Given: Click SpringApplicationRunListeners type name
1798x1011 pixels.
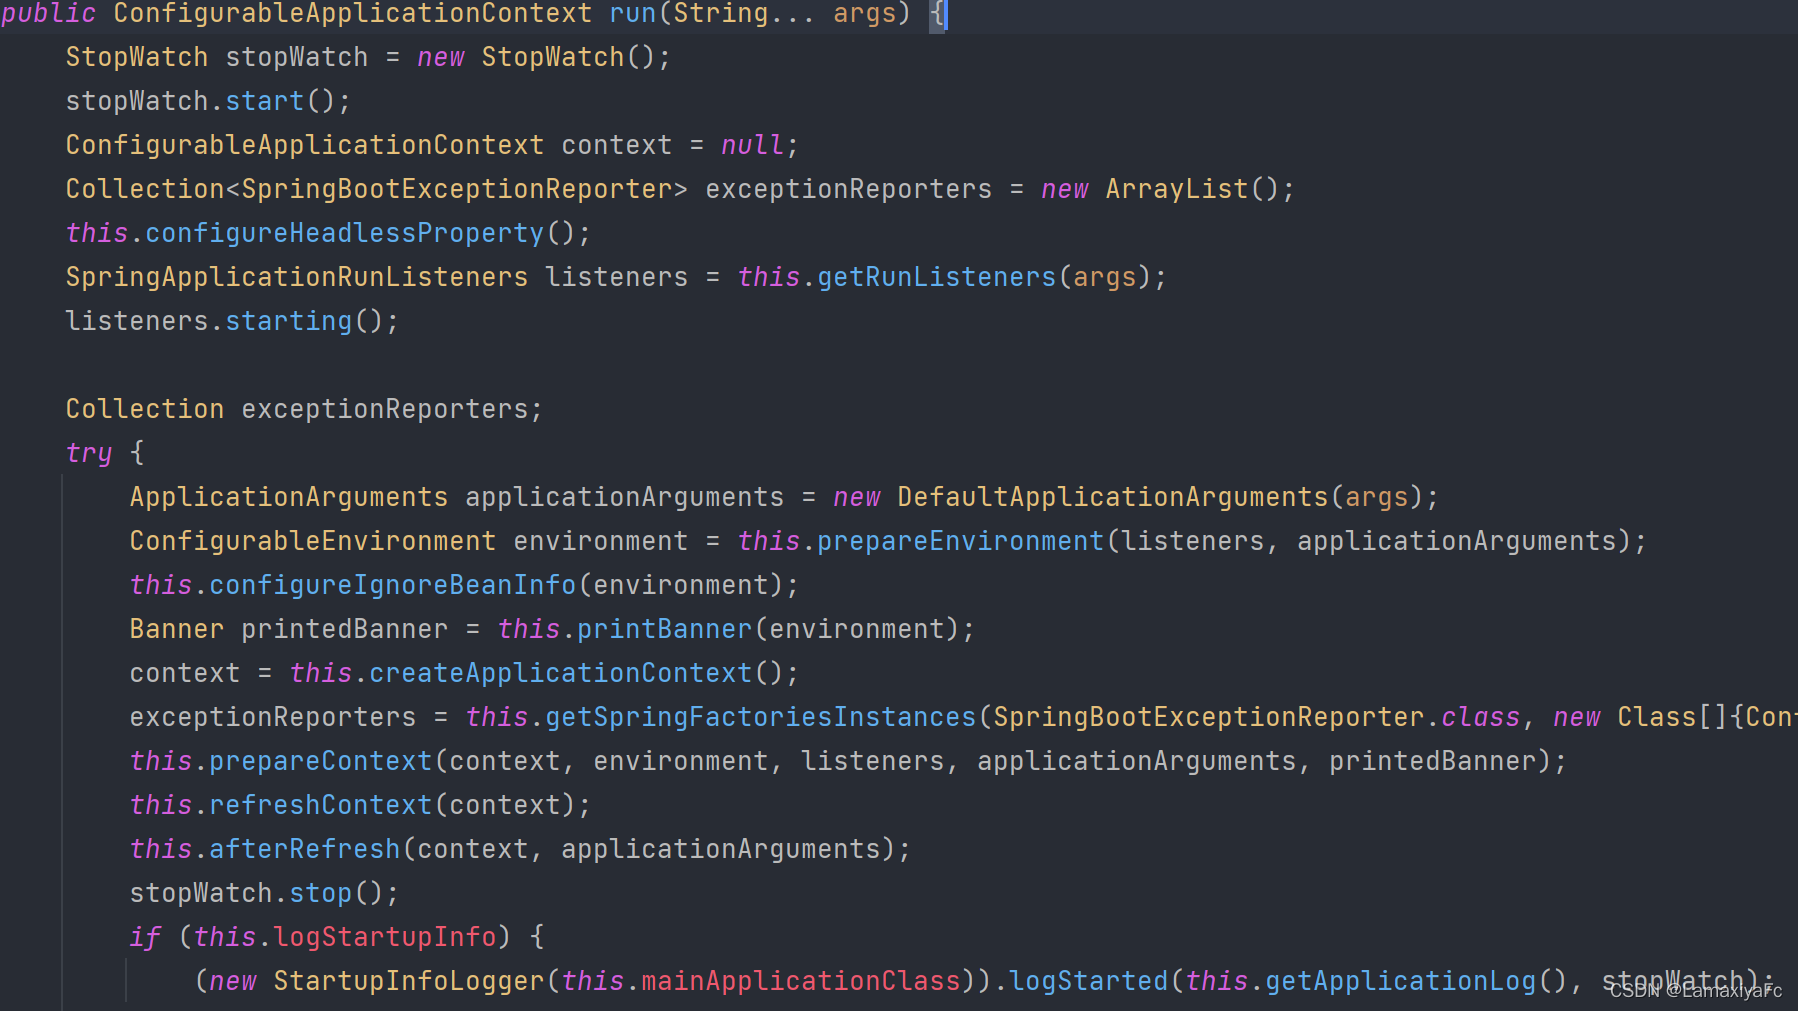Looking at the screenshot, I should pos(297,277).
